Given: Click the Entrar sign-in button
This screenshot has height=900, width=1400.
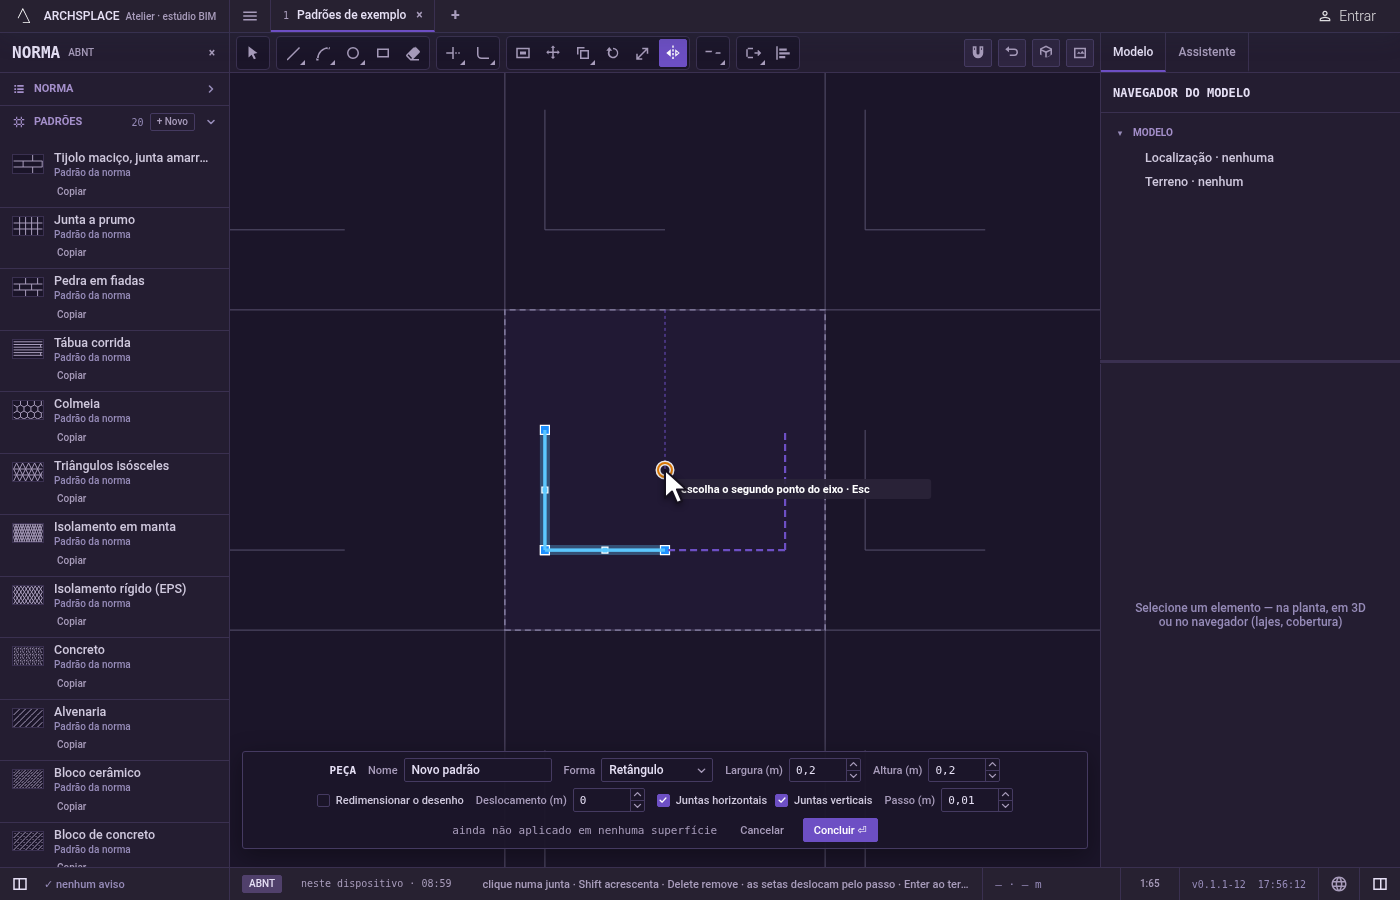Looking at the screenshot, I should 1347,16.
